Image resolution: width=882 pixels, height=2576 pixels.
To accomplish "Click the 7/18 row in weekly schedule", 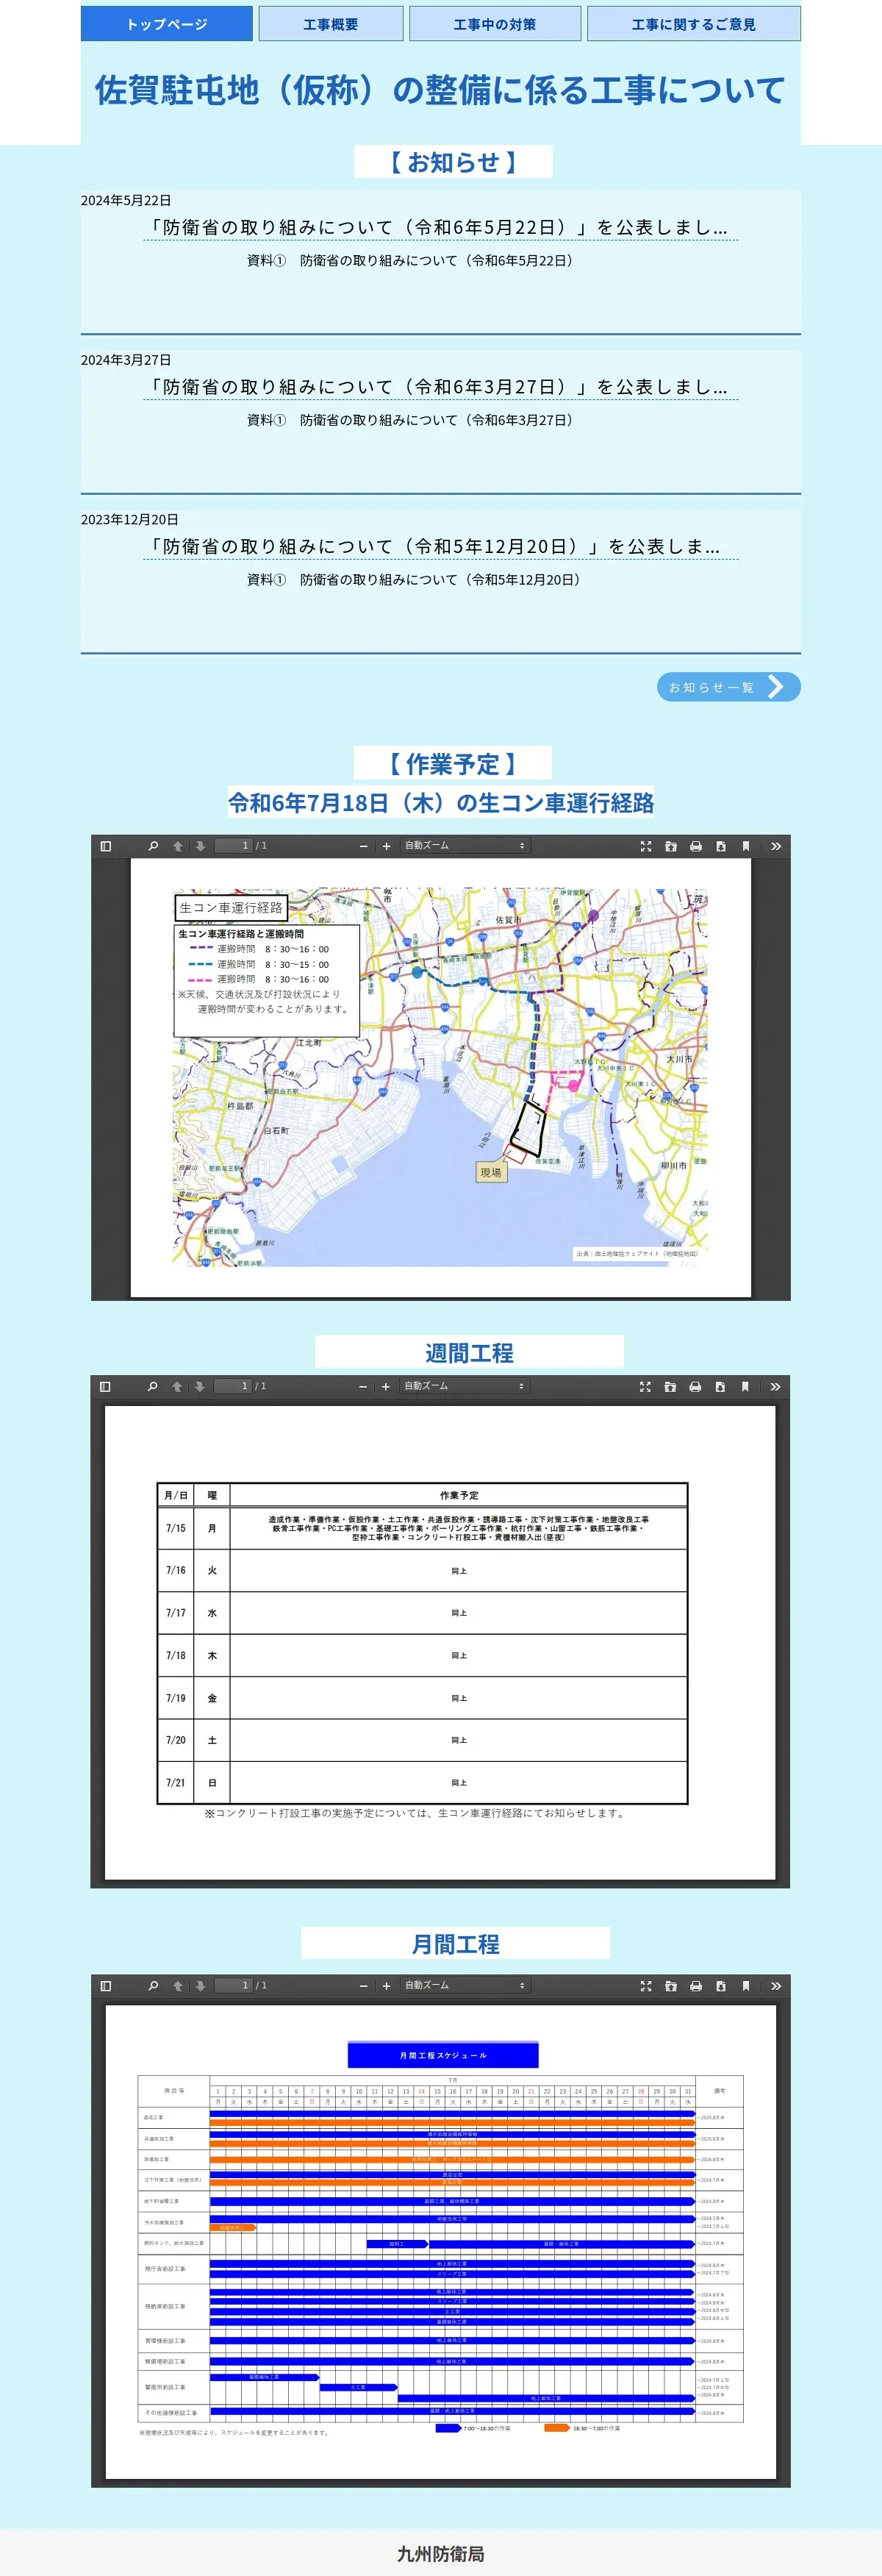I will 422,1655.
